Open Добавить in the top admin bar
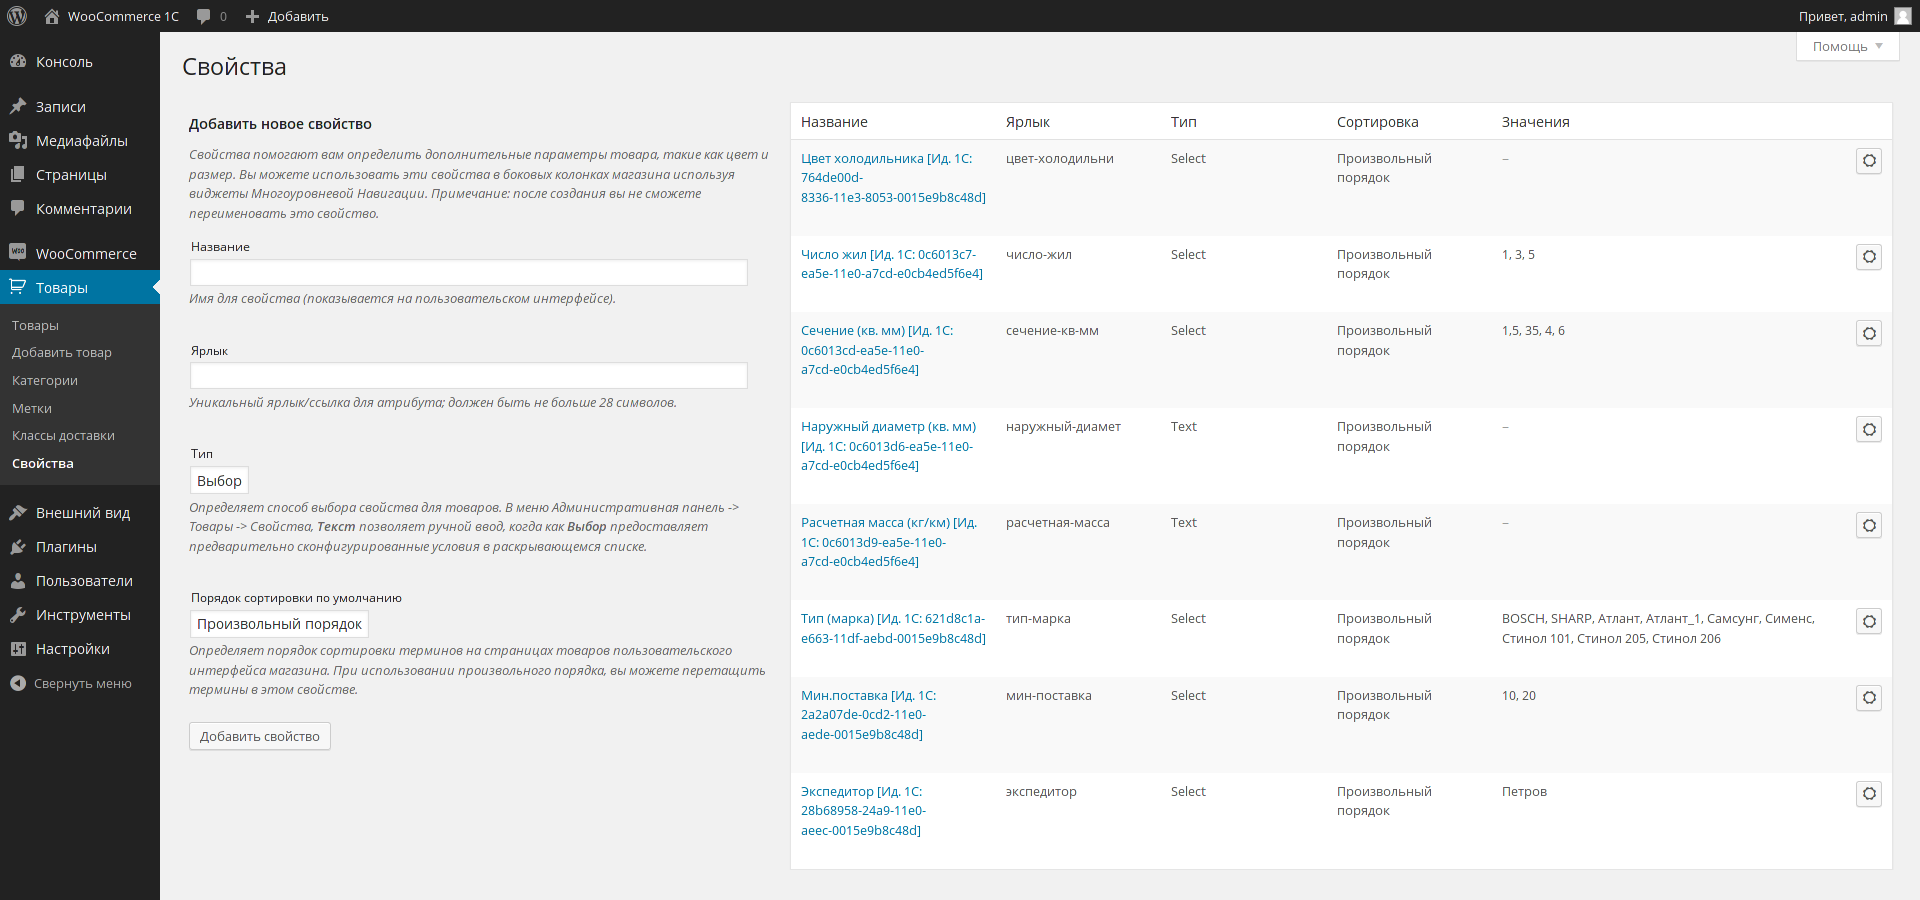Image resolution: width=1920 pixels, height=900 pixels. (x=287, y=16)
